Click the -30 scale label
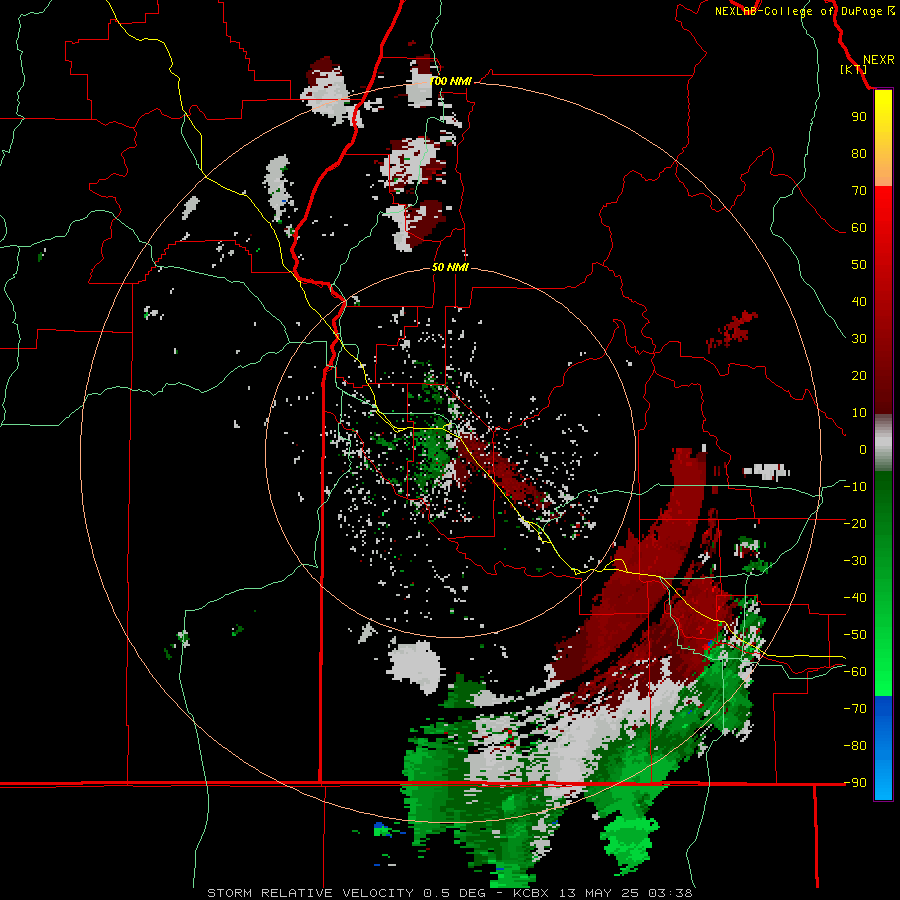This screenshot has height=900, width=900. (855, 561)
